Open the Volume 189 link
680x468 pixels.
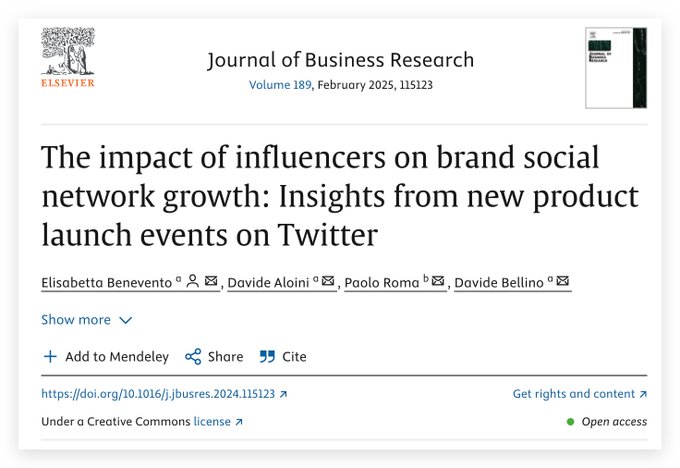click(x=279, y=85)
